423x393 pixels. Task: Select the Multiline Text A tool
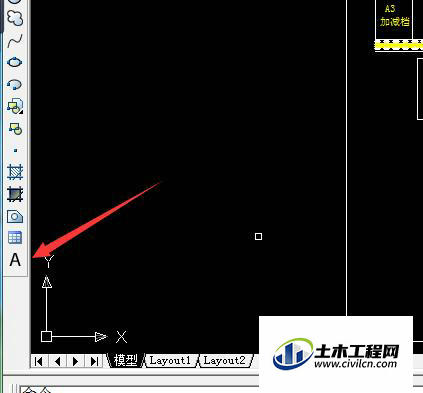click(x=15, y=260)
